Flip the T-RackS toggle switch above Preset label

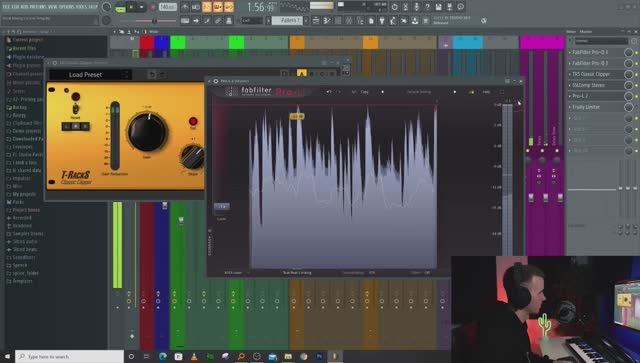click(76, 109)
